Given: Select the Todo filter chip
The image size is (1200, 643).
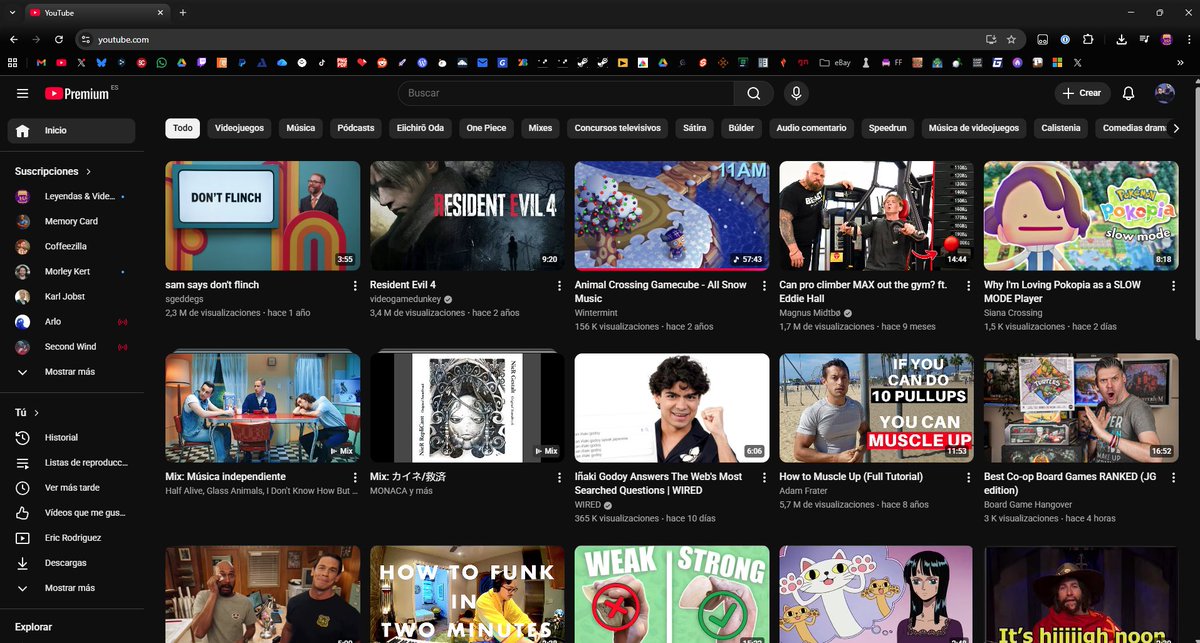Looking at the screenshot, I should coord(183,128).
